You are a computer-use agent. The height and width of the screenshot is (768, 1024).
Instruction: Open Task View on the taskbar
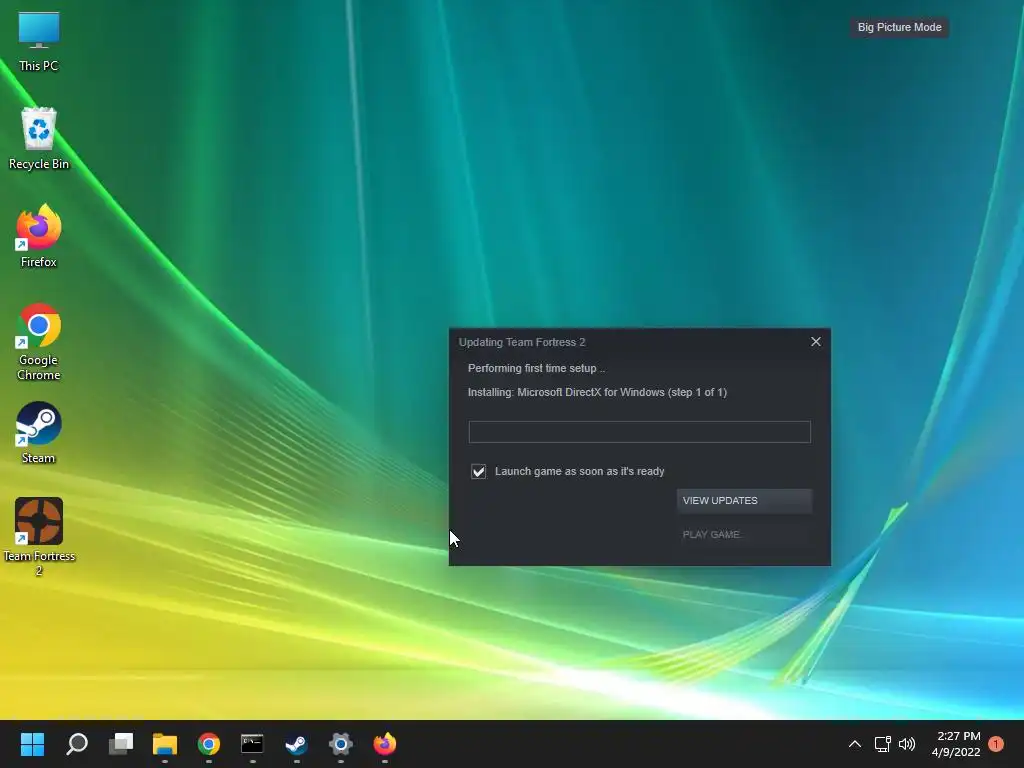[x=121, y=744]
